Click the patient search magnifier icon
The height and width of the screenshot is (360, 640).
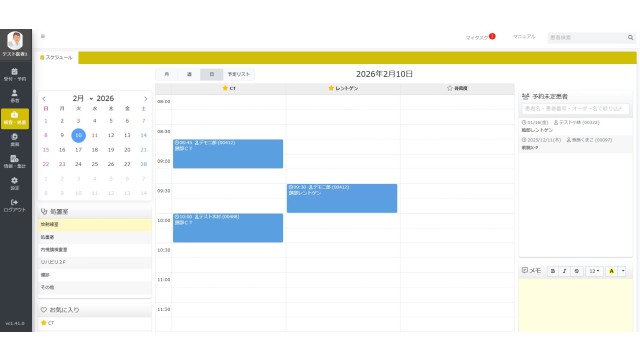(631, 38)
